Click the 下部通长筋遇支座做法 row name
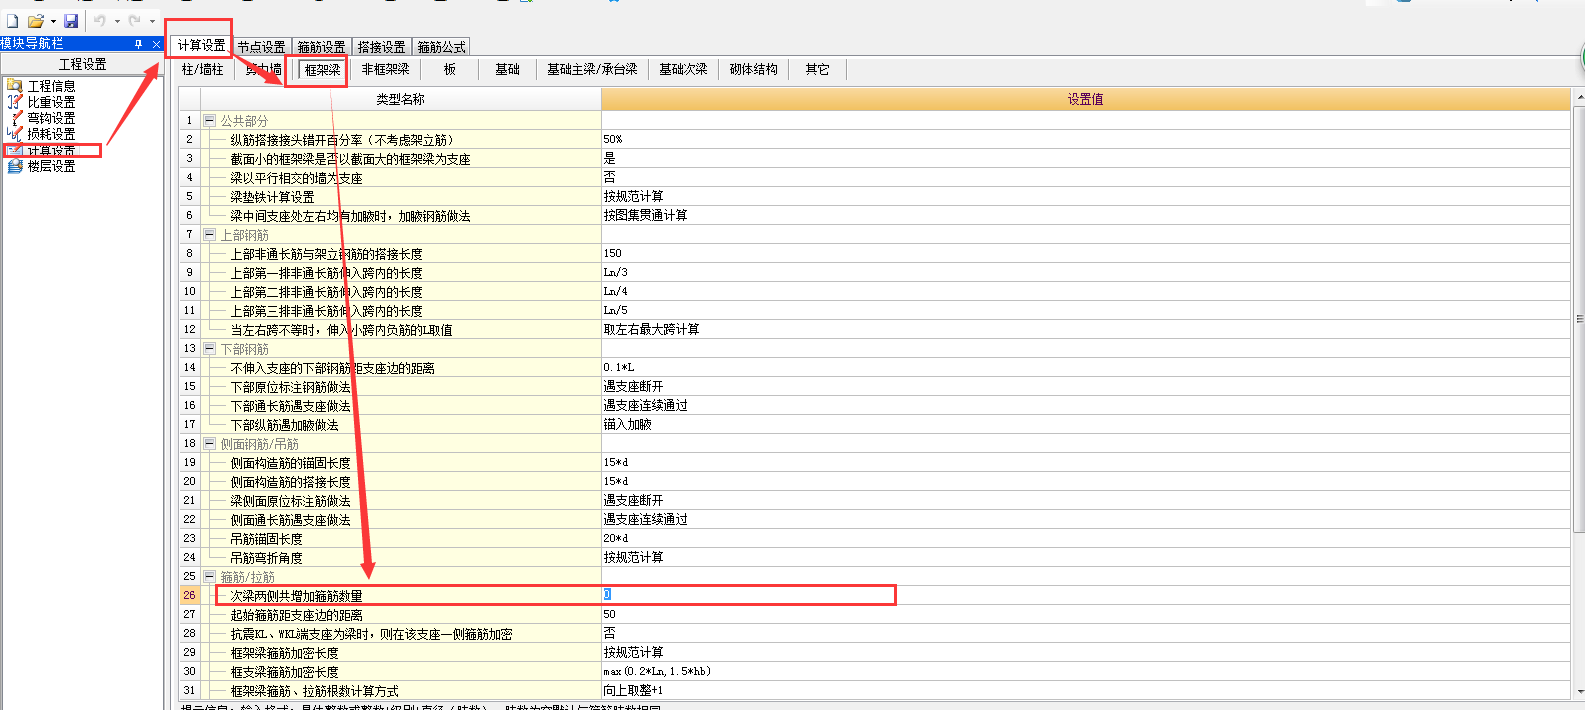1585x710 pixels. pos(290,406)
